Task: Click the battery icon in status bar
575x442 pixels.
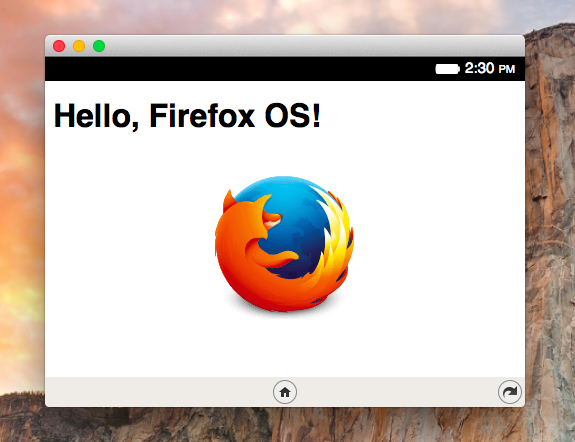Action: [x=447, y=69]
